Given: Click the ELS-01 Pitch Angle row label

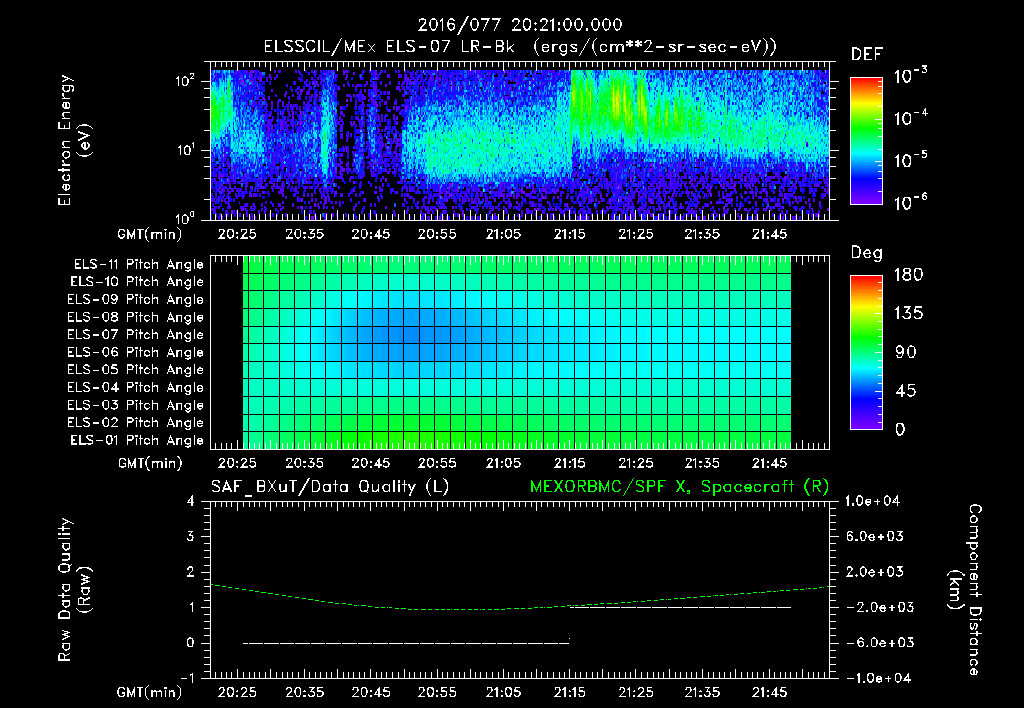Looking at the screenshot, I should (137, 440).
